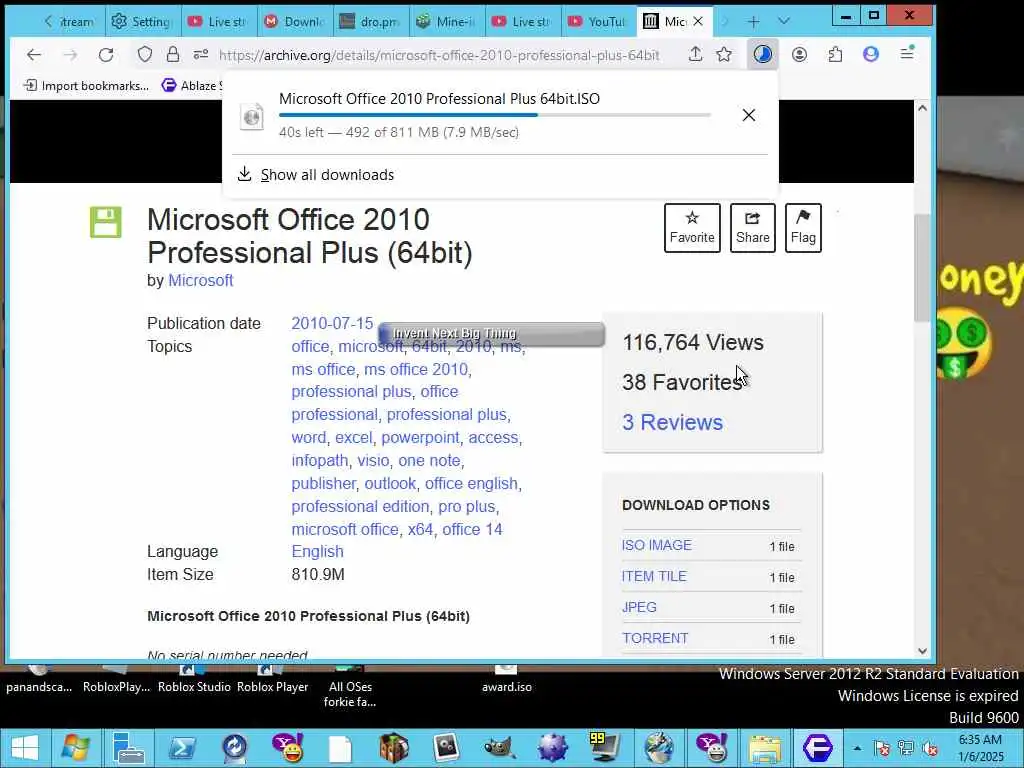Screen dimensions: 1024x768
Task: Click the Invent Next Big Thing bar
Action: pos(491,334)
